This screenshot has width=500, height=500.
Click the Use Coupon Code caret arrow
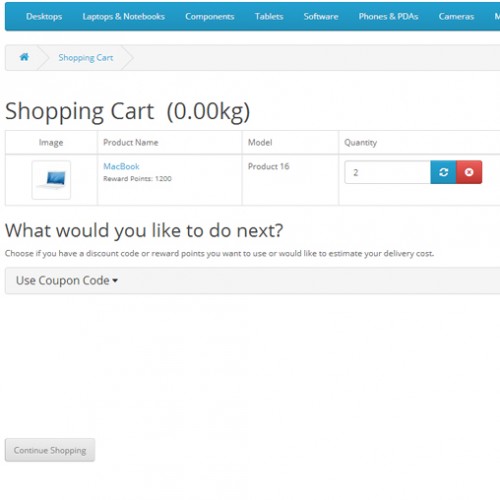(x=115, y=281)
